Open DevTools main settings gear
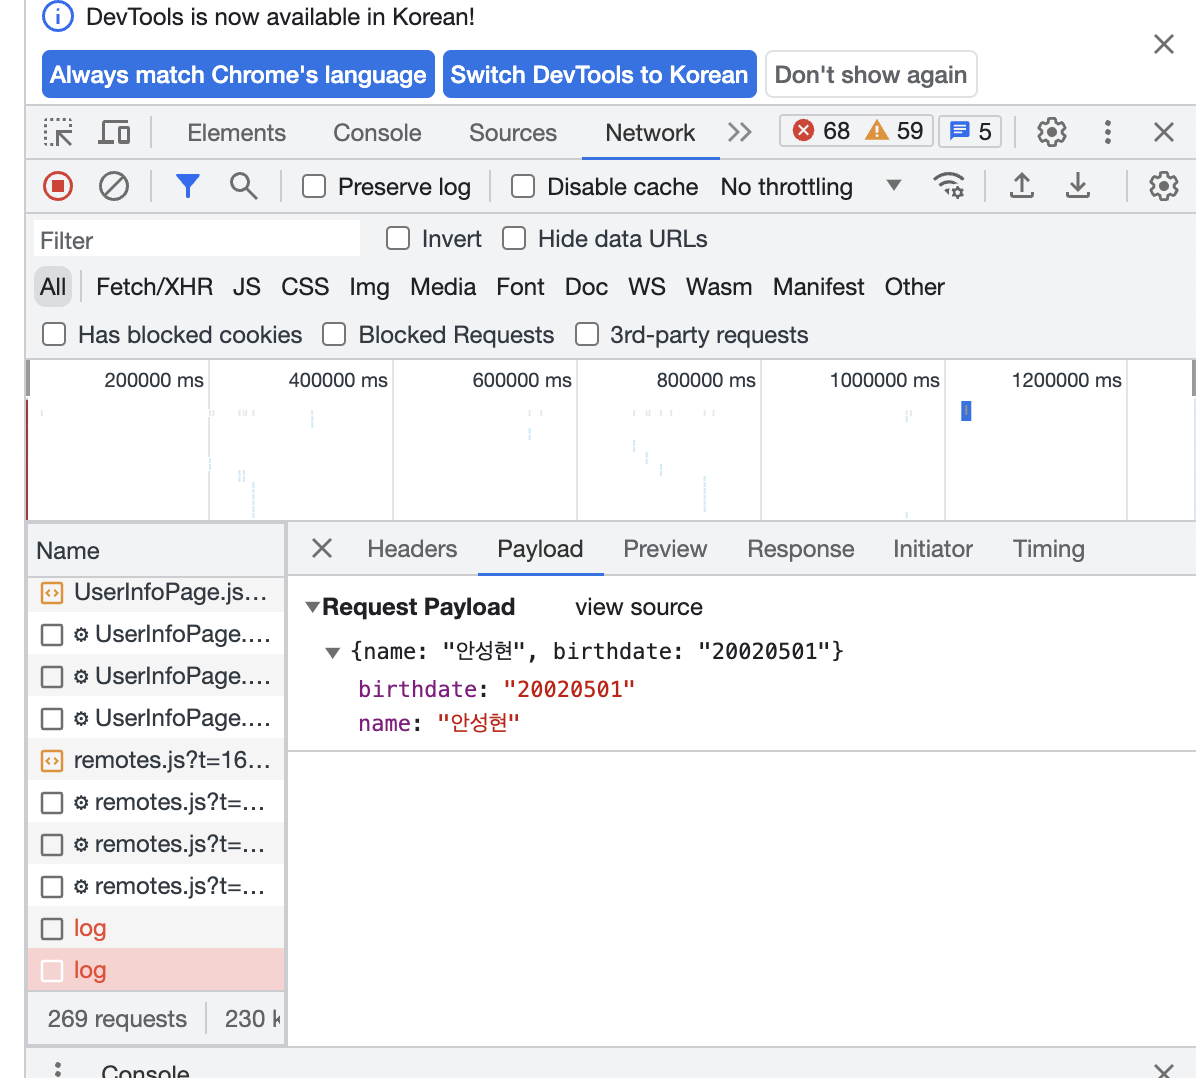Image resolution: width=1196 pixels, height=1078 pixels. pos(1052,133)
